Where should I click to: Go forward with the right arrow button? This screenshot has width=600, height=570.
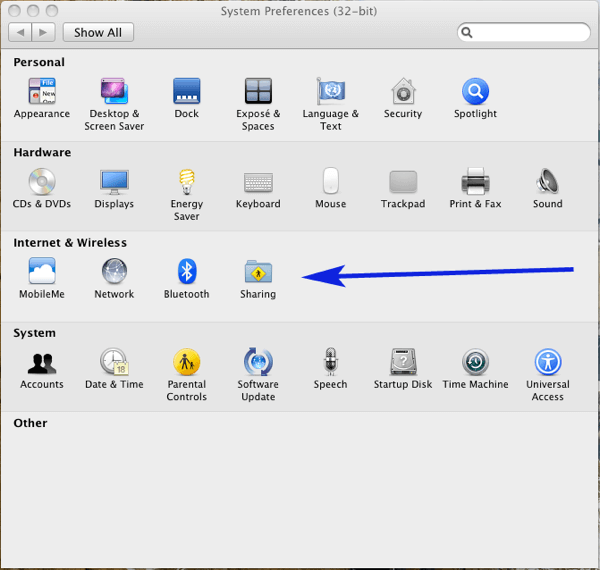(44, 33)
